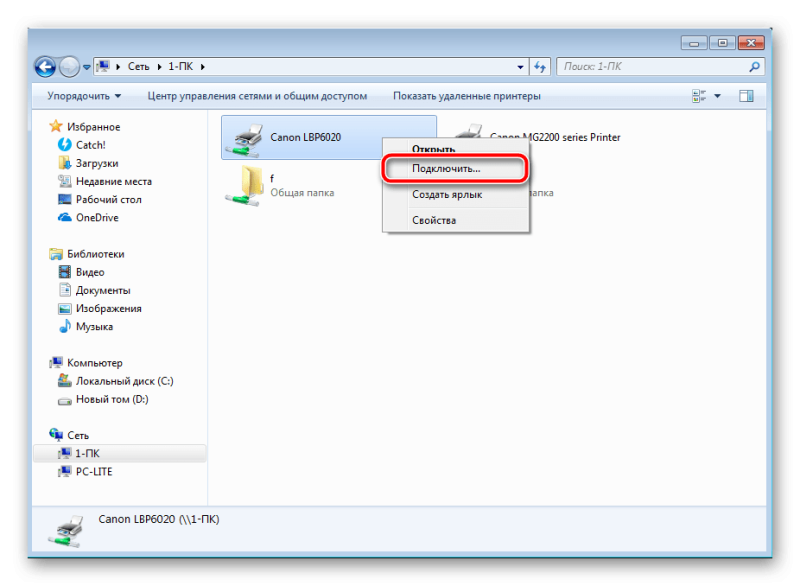Choose Свойства in the context menu
The width and height of the screenshot is (800, 586).
tap(455, 220)
